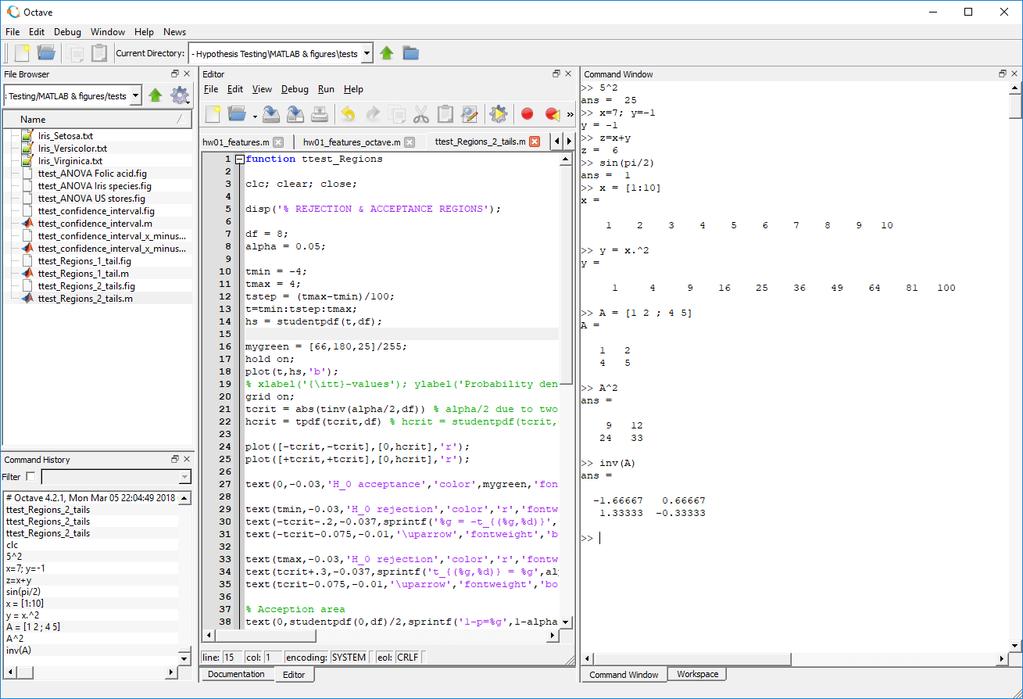Open main File menu
1023x699 pixels.
[x=12, y=31]
